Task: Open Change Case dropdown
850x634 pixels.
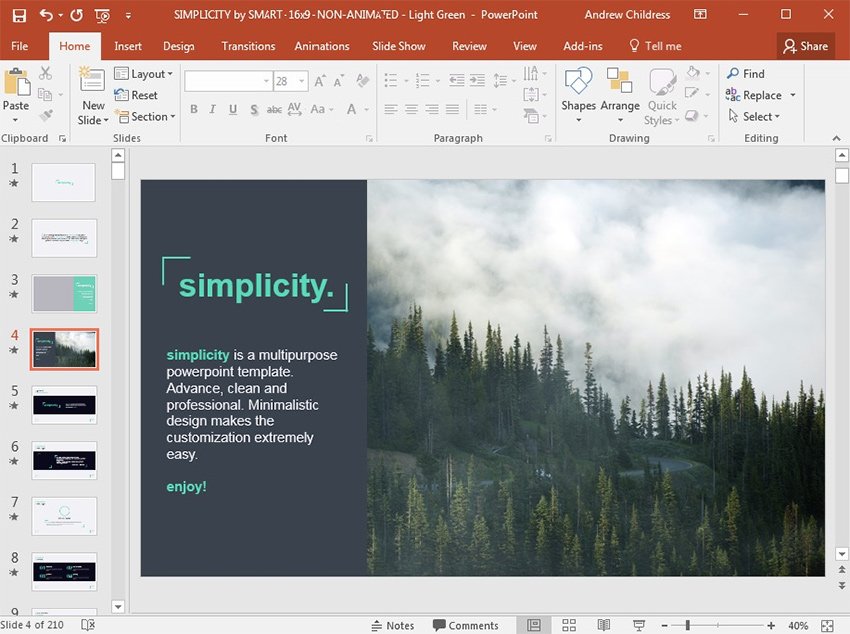Action: point(322,109)
